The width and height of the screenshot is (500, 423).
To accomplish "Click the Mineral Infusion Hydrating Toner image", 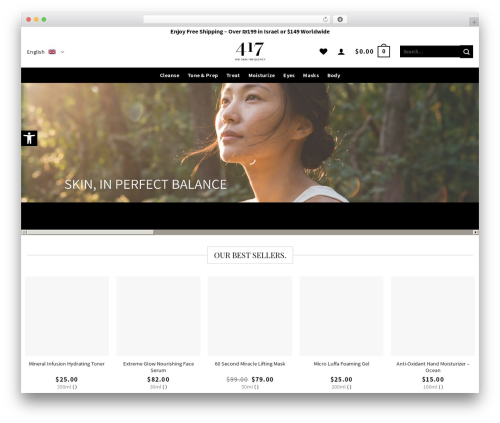I will tap(67, 316).
